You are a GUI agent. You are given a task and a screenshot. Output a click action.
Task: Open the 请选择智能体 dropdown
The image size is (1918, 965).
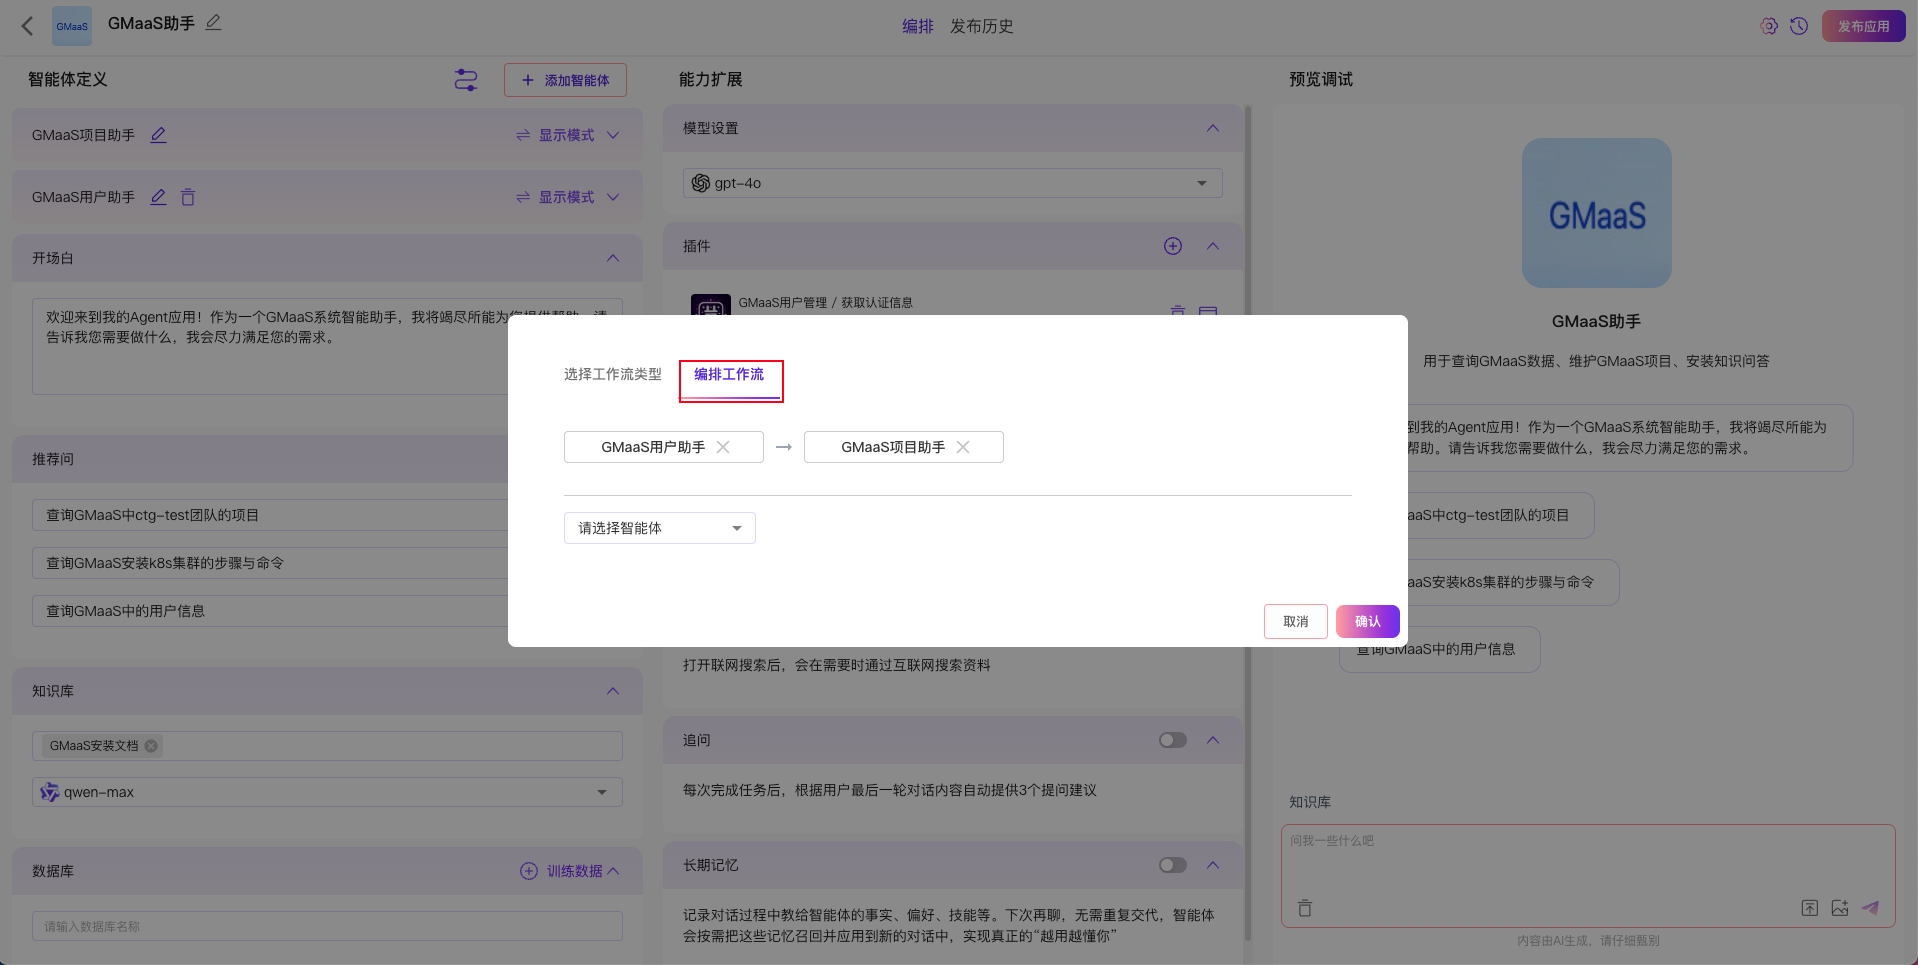click(660, 528)
